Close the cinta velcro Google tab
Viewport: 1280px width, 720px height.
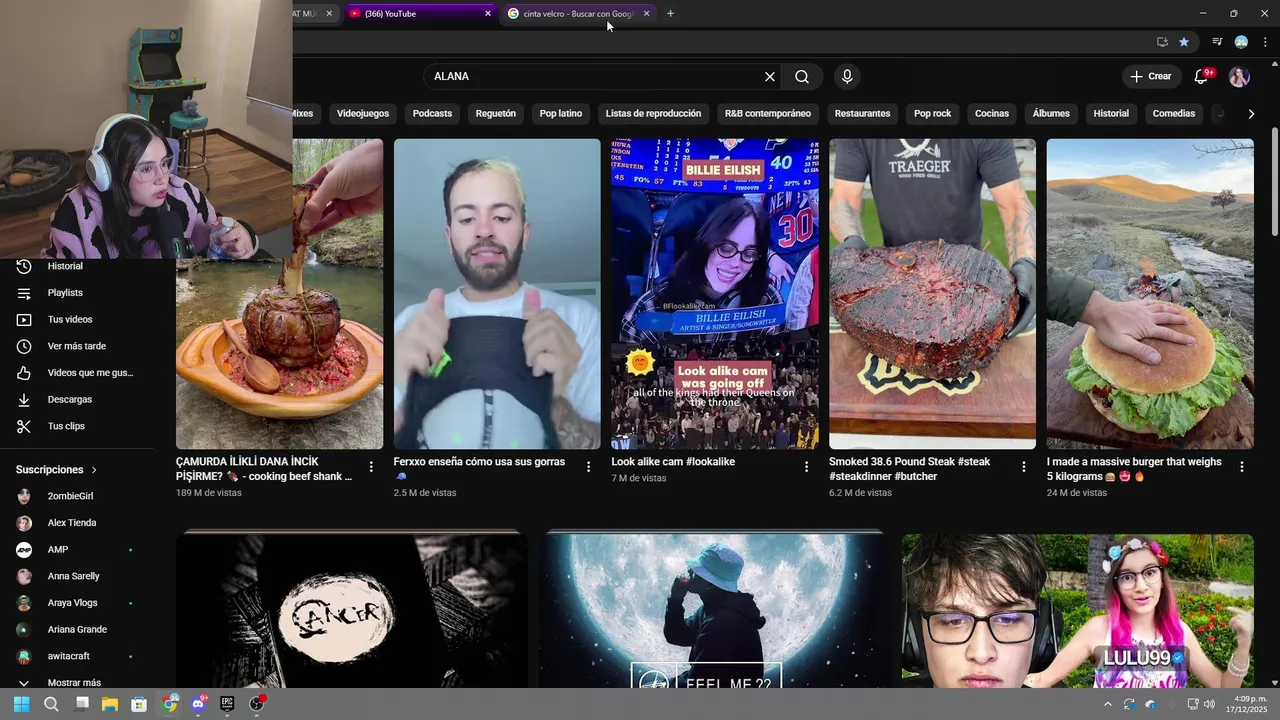646,13
